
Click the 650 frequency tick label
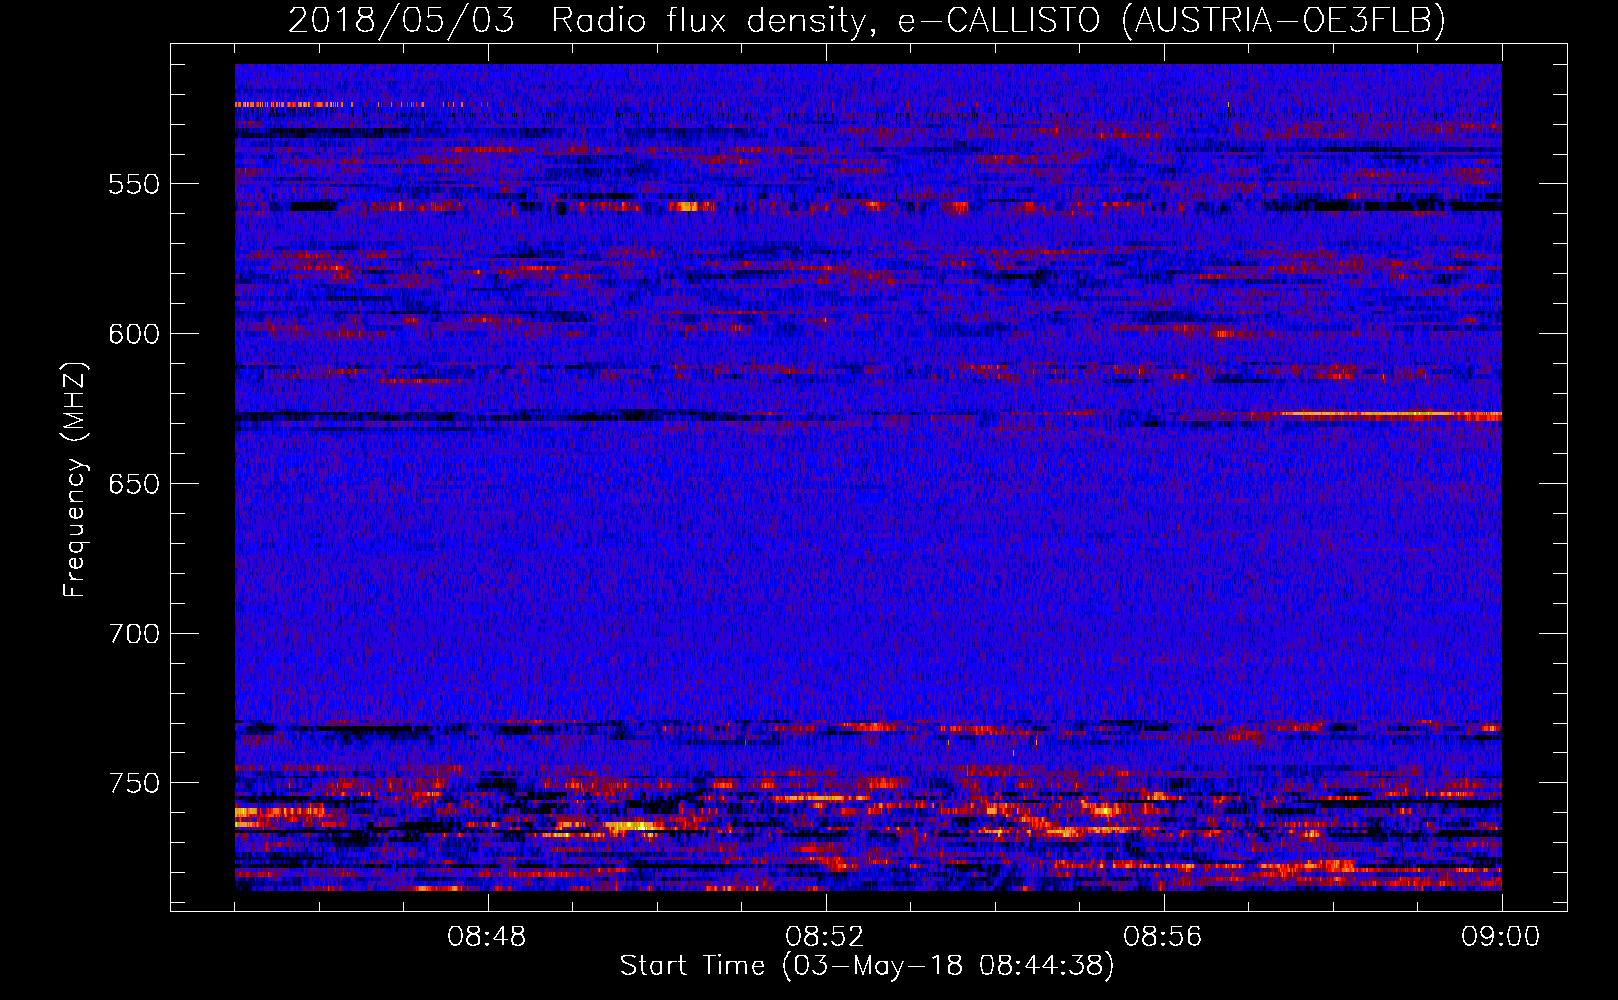134,484
